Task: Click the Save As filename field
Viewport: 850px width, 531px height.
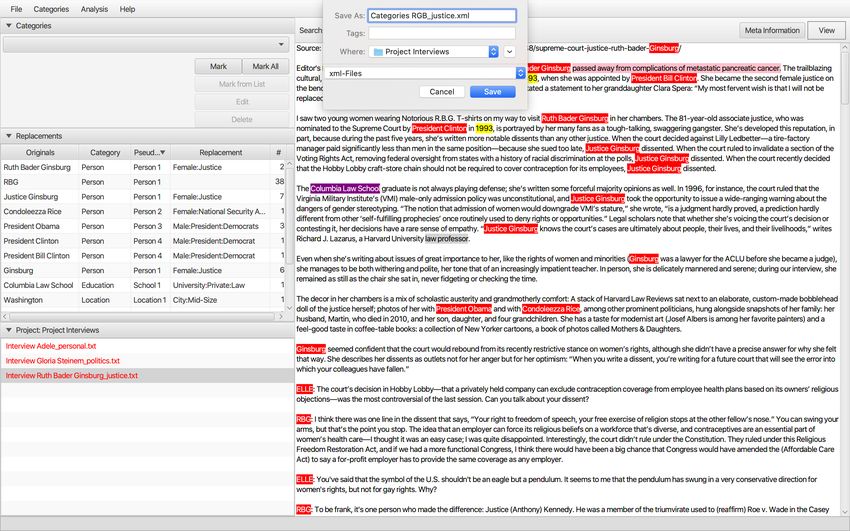Action: [442, 16]
